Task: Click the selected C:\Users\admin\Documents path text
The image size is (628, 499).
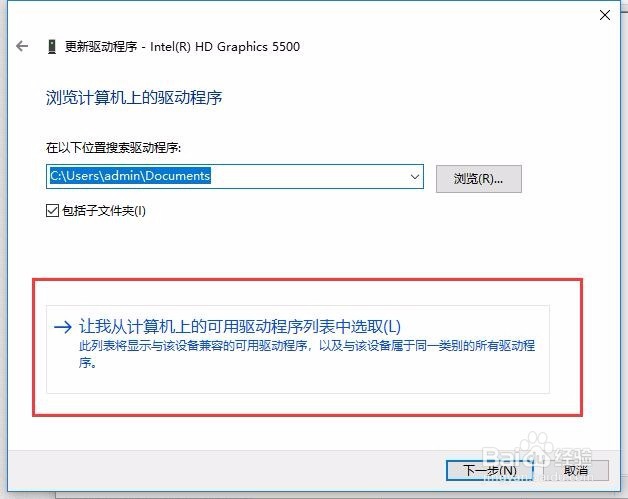Action: [130, 176]
